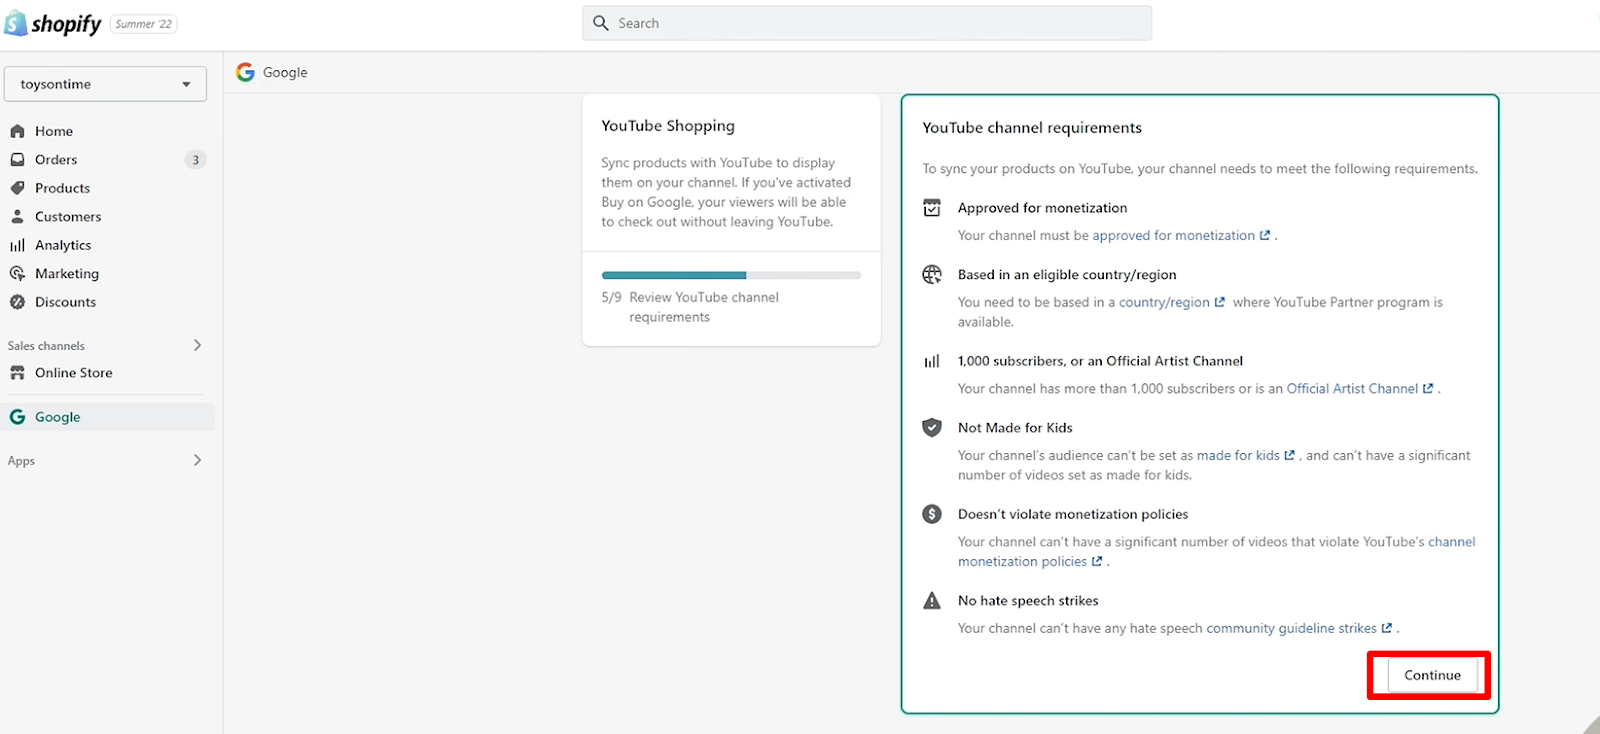The height and width of the screenshot is (734, 1600).
Task: Click the YouTube Shopping progress bar
Action: [x=731, y=275]
